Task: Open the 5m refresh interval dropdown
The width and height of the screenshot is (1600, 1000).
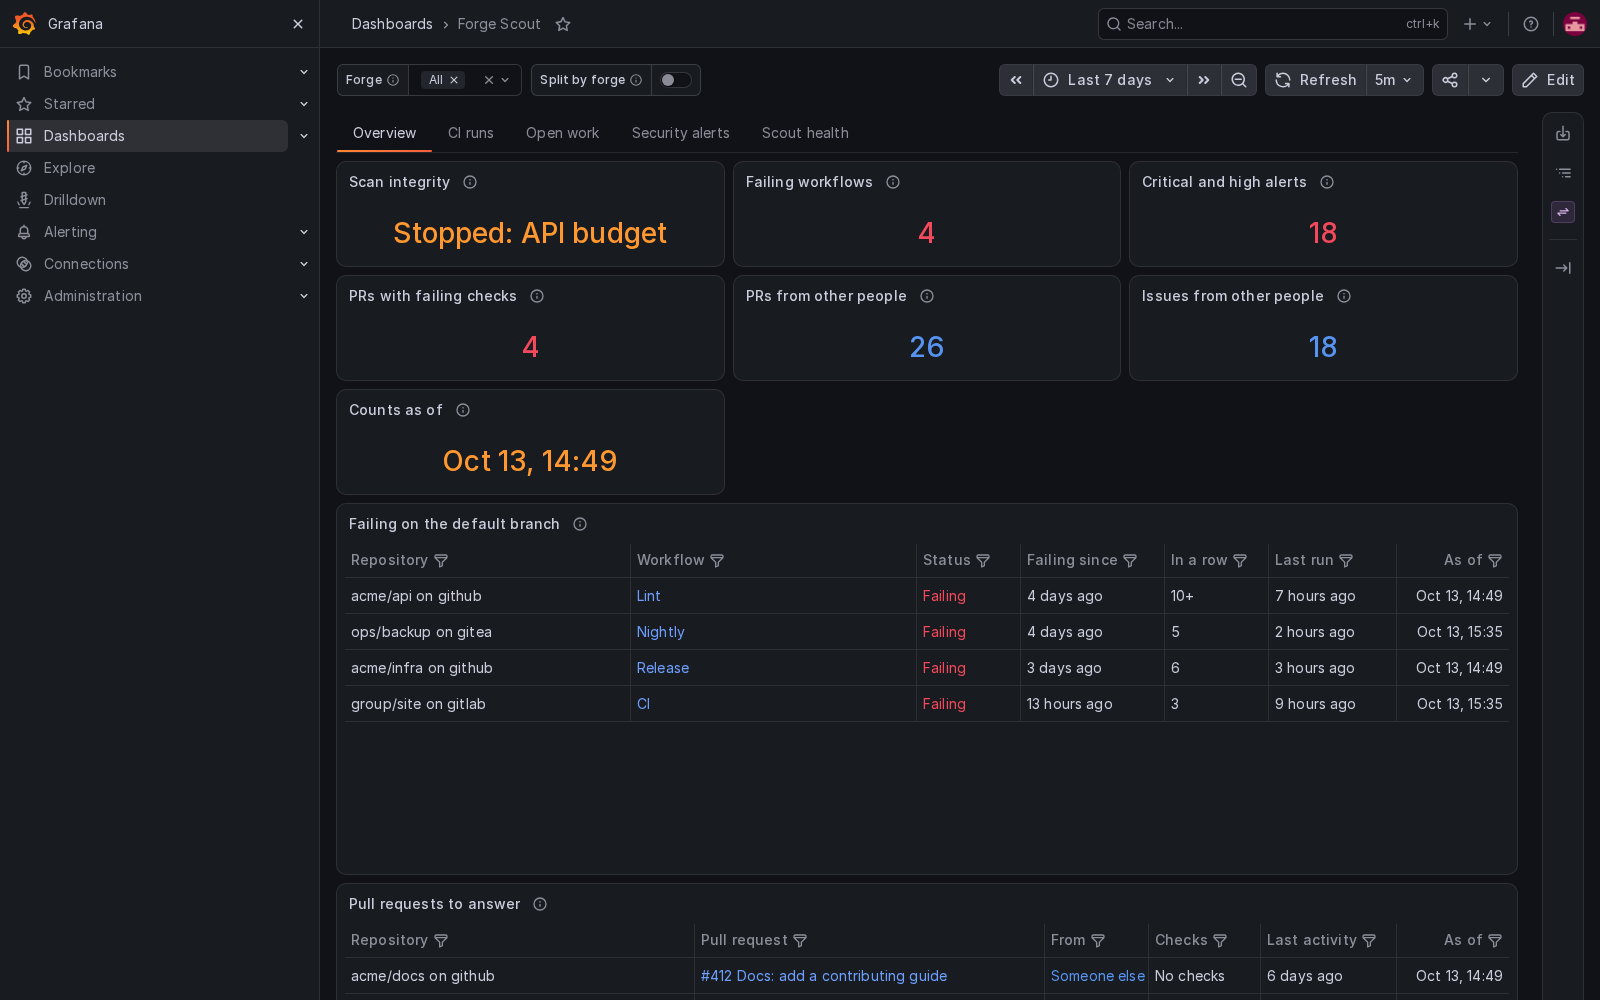Action: (1394, 80)
